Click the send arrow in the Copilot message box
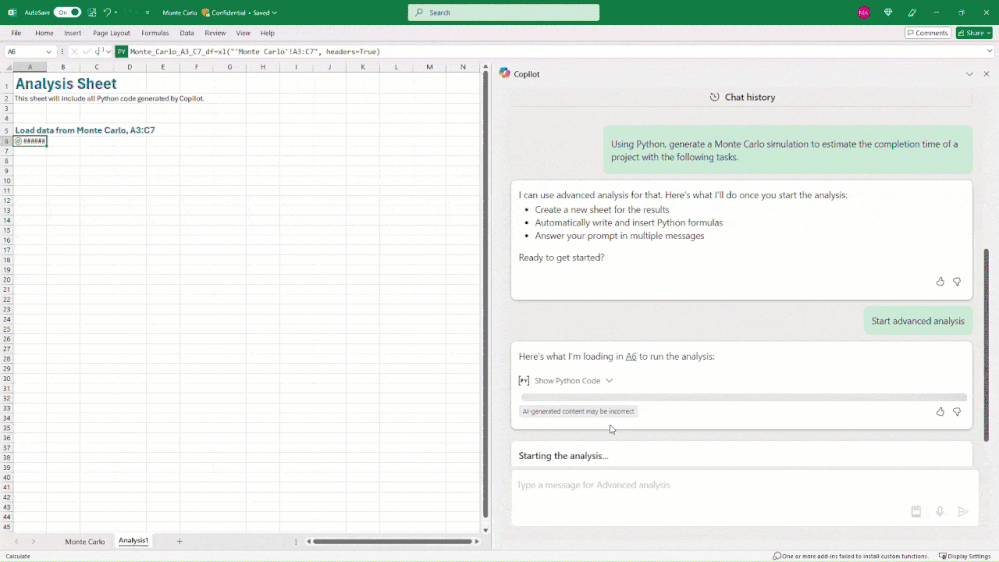Screen dimensions: 999x562 coord(963,511)
